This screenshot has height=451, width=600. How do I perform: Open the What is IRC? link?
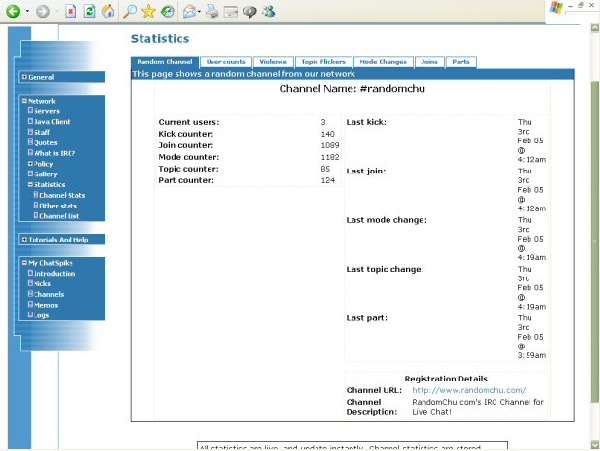click(x=54, y=153)
